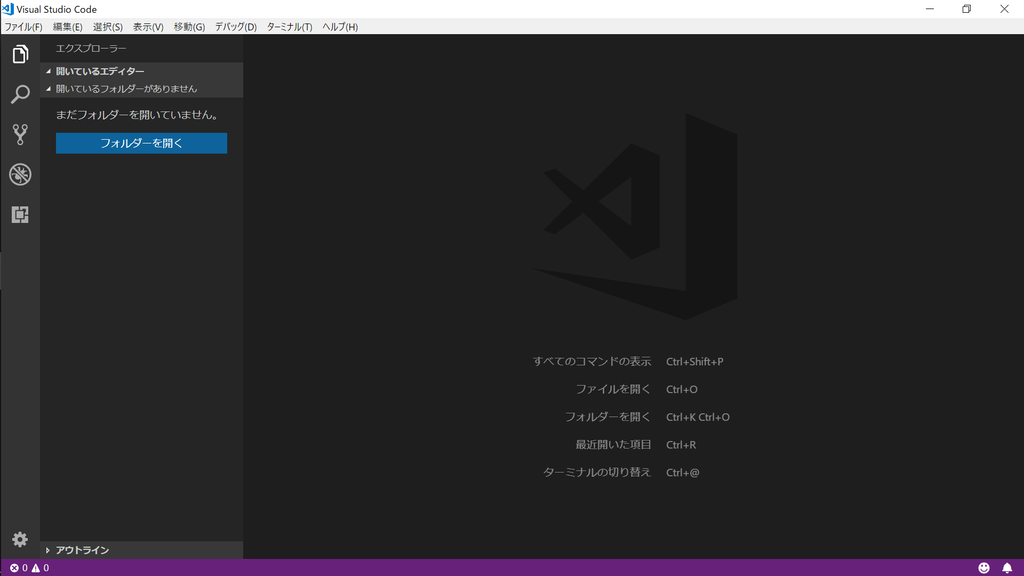This screenshot has width=1024, height=576.
Task: Click the ターミナルの切り替え hint text
Action: (597, 472)
